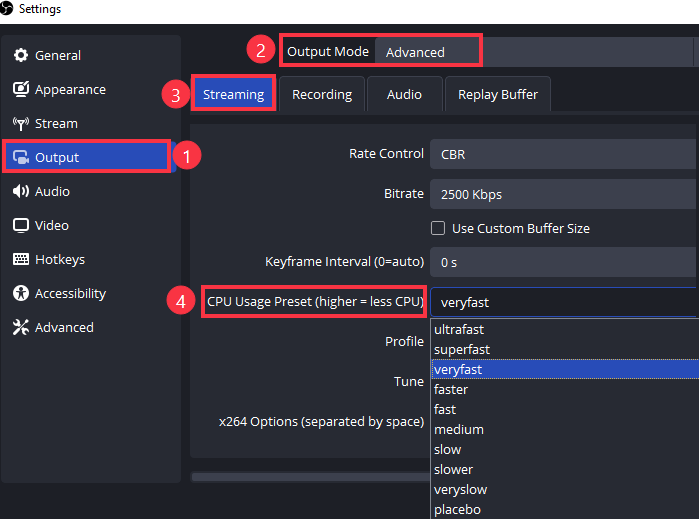The image size is (699, 519).
Task: Open Advanced settings in the sidebar
Action: pos(90,327)
